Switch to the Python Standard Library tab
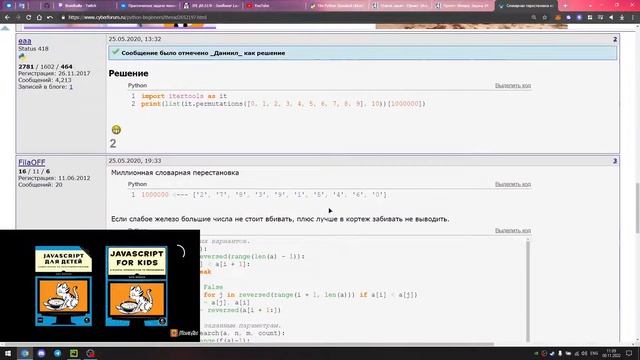The width and height of the screenshot is (640, 360). (337, 6)
